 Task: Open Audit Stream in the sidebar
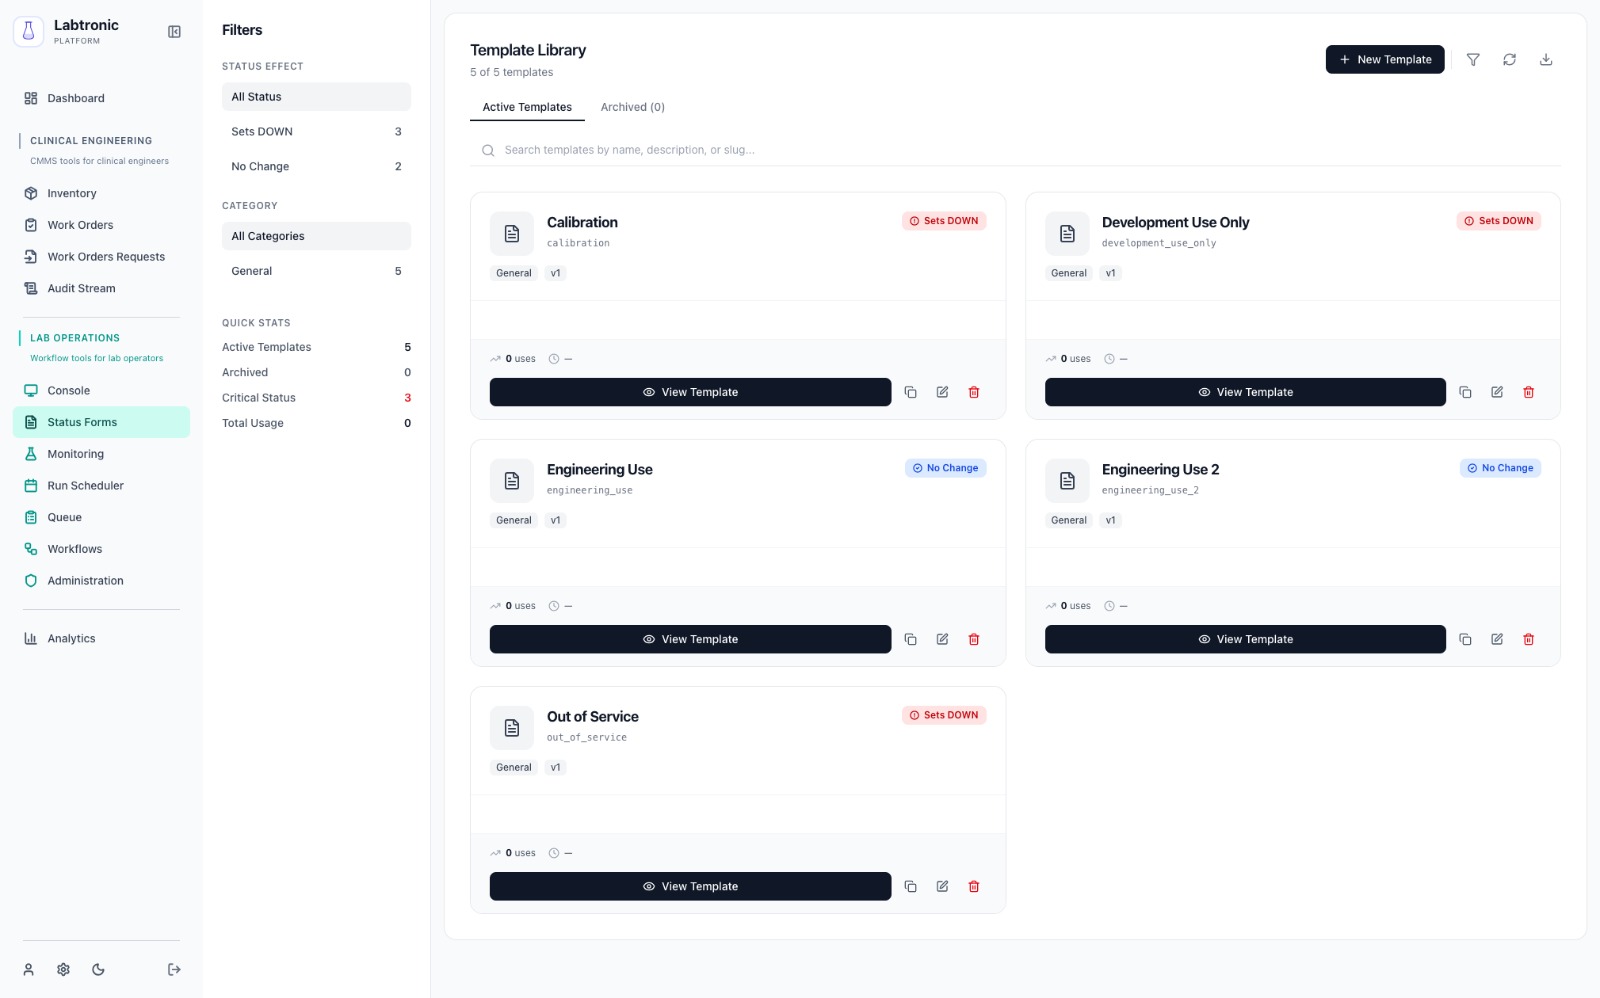[81, 288]
